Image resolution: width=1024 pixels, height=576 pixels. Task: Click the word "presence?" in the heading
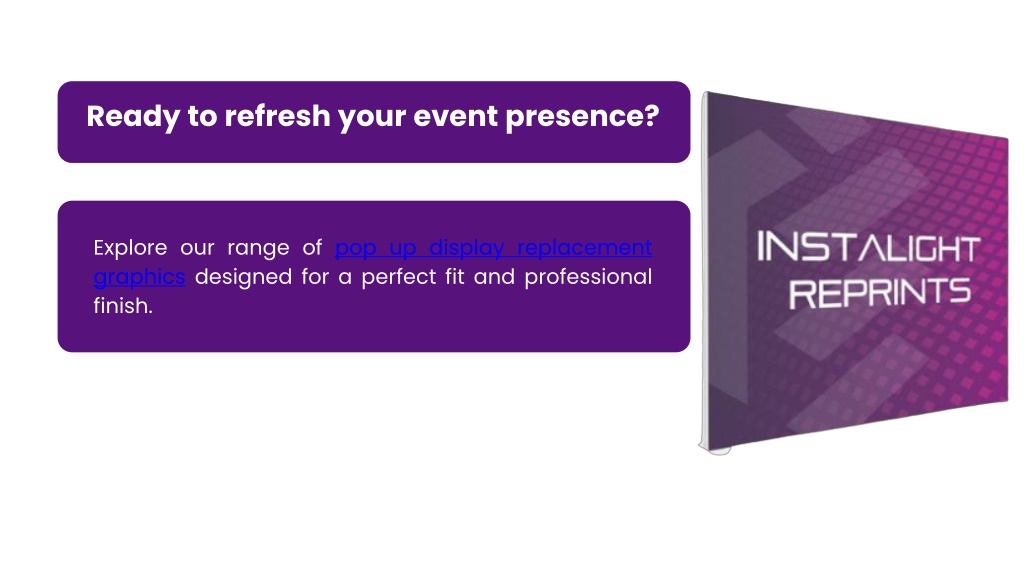[x=582, y=117]
